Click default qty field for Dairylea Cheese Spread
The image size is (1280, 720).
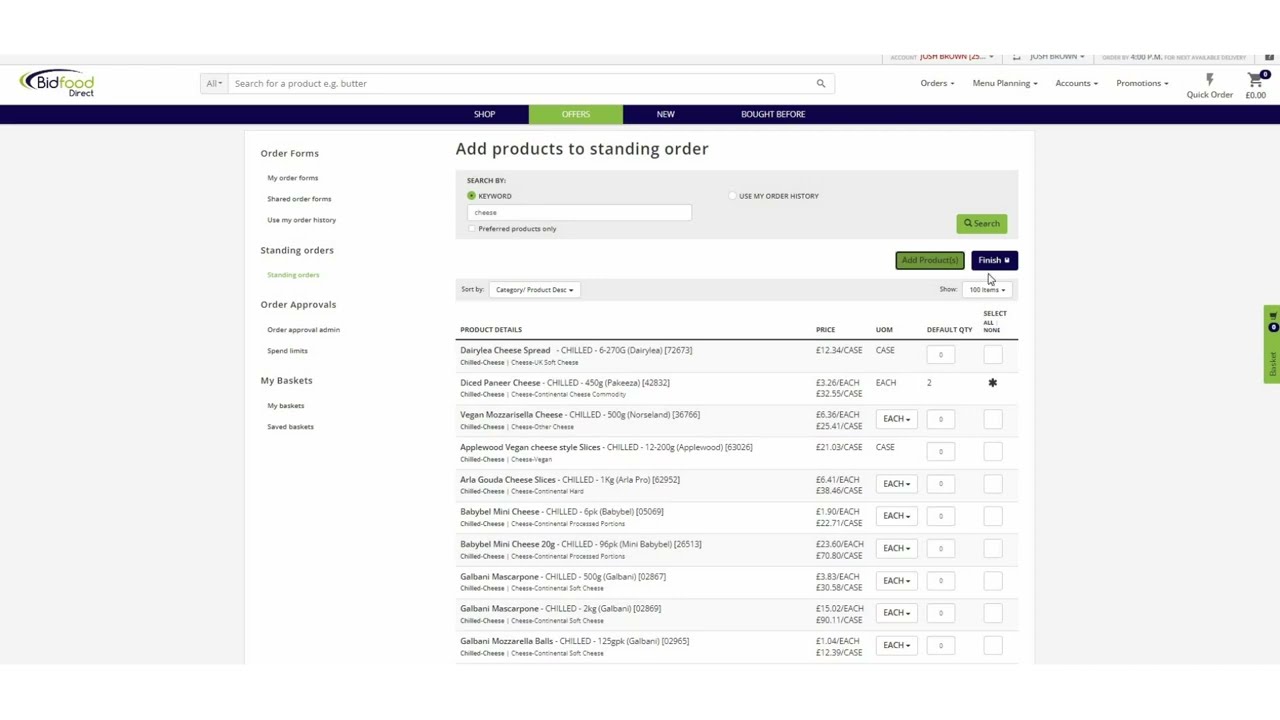pos(940,355)
